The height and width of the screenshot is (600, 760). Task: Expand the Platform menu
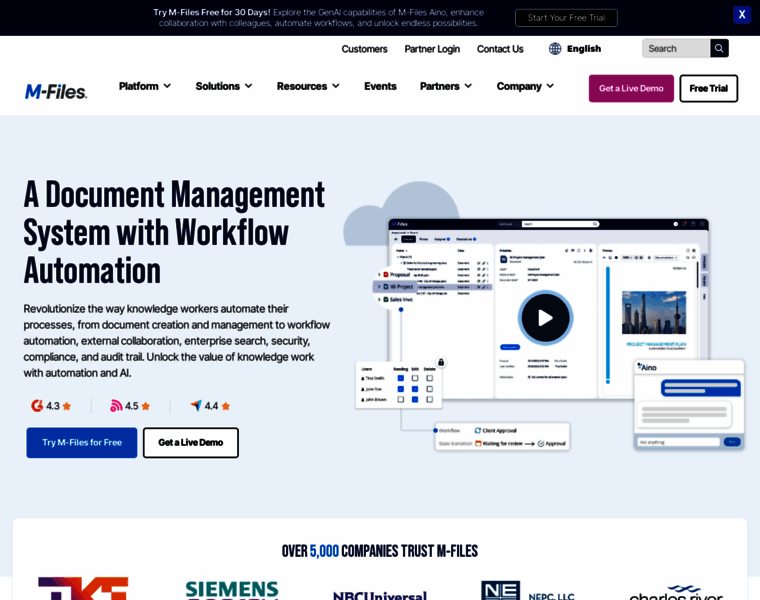coord(145,86)
